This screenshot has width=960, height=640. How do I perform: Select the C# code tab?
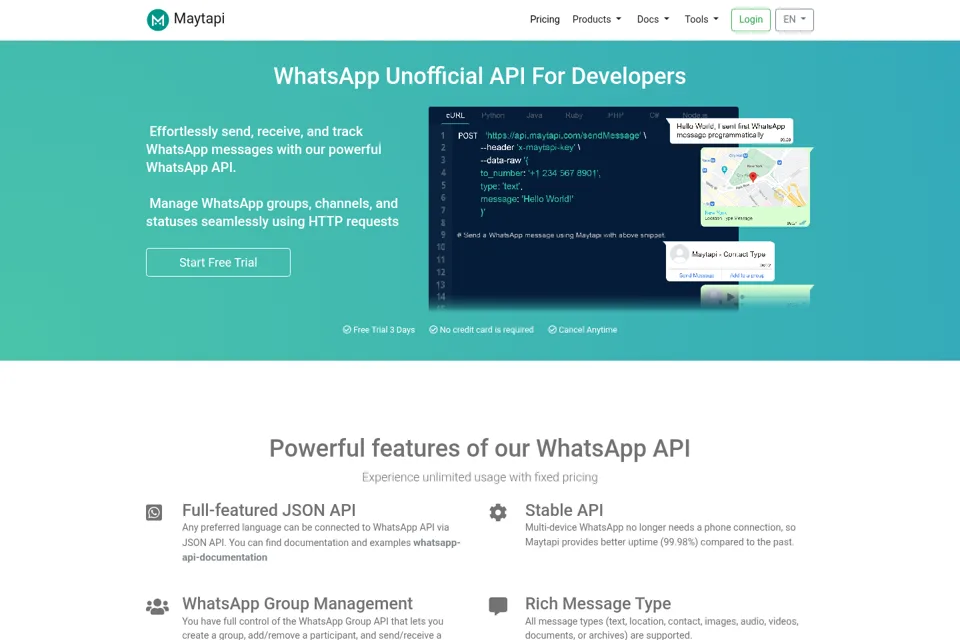[x=654, y=115]
